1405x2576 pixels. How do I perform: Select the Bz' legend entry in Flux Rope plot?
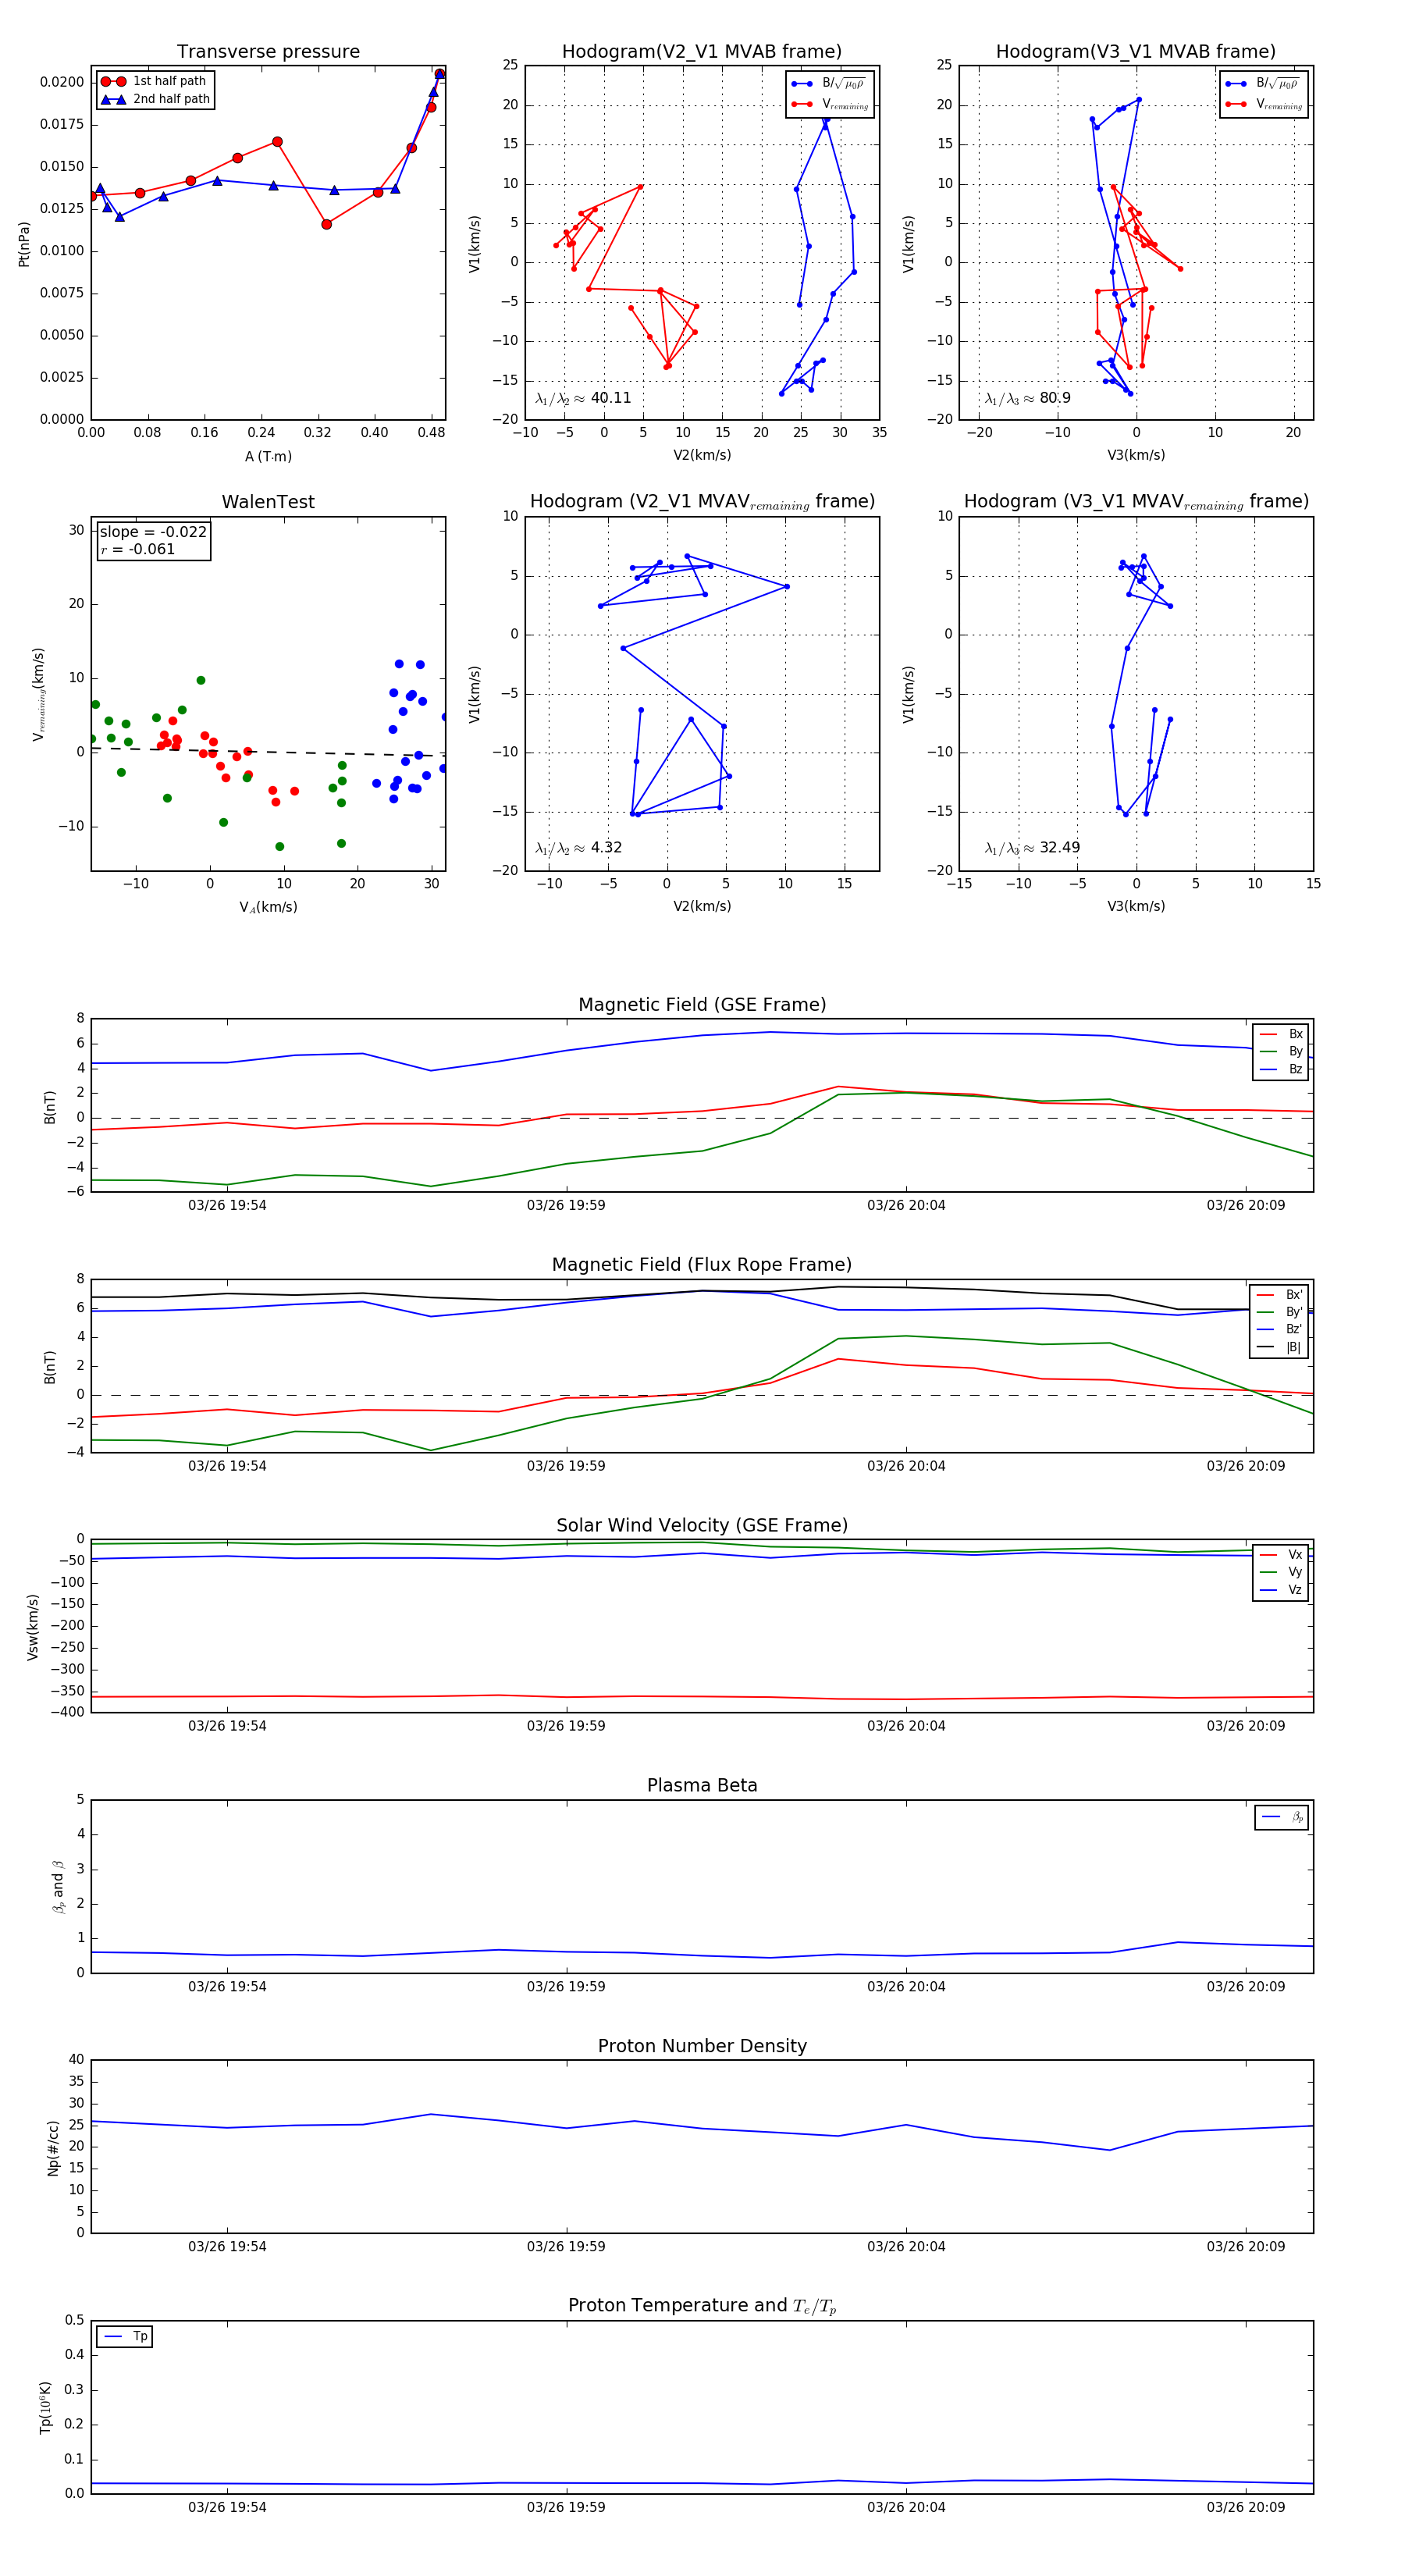(x=1279, y=1329)
